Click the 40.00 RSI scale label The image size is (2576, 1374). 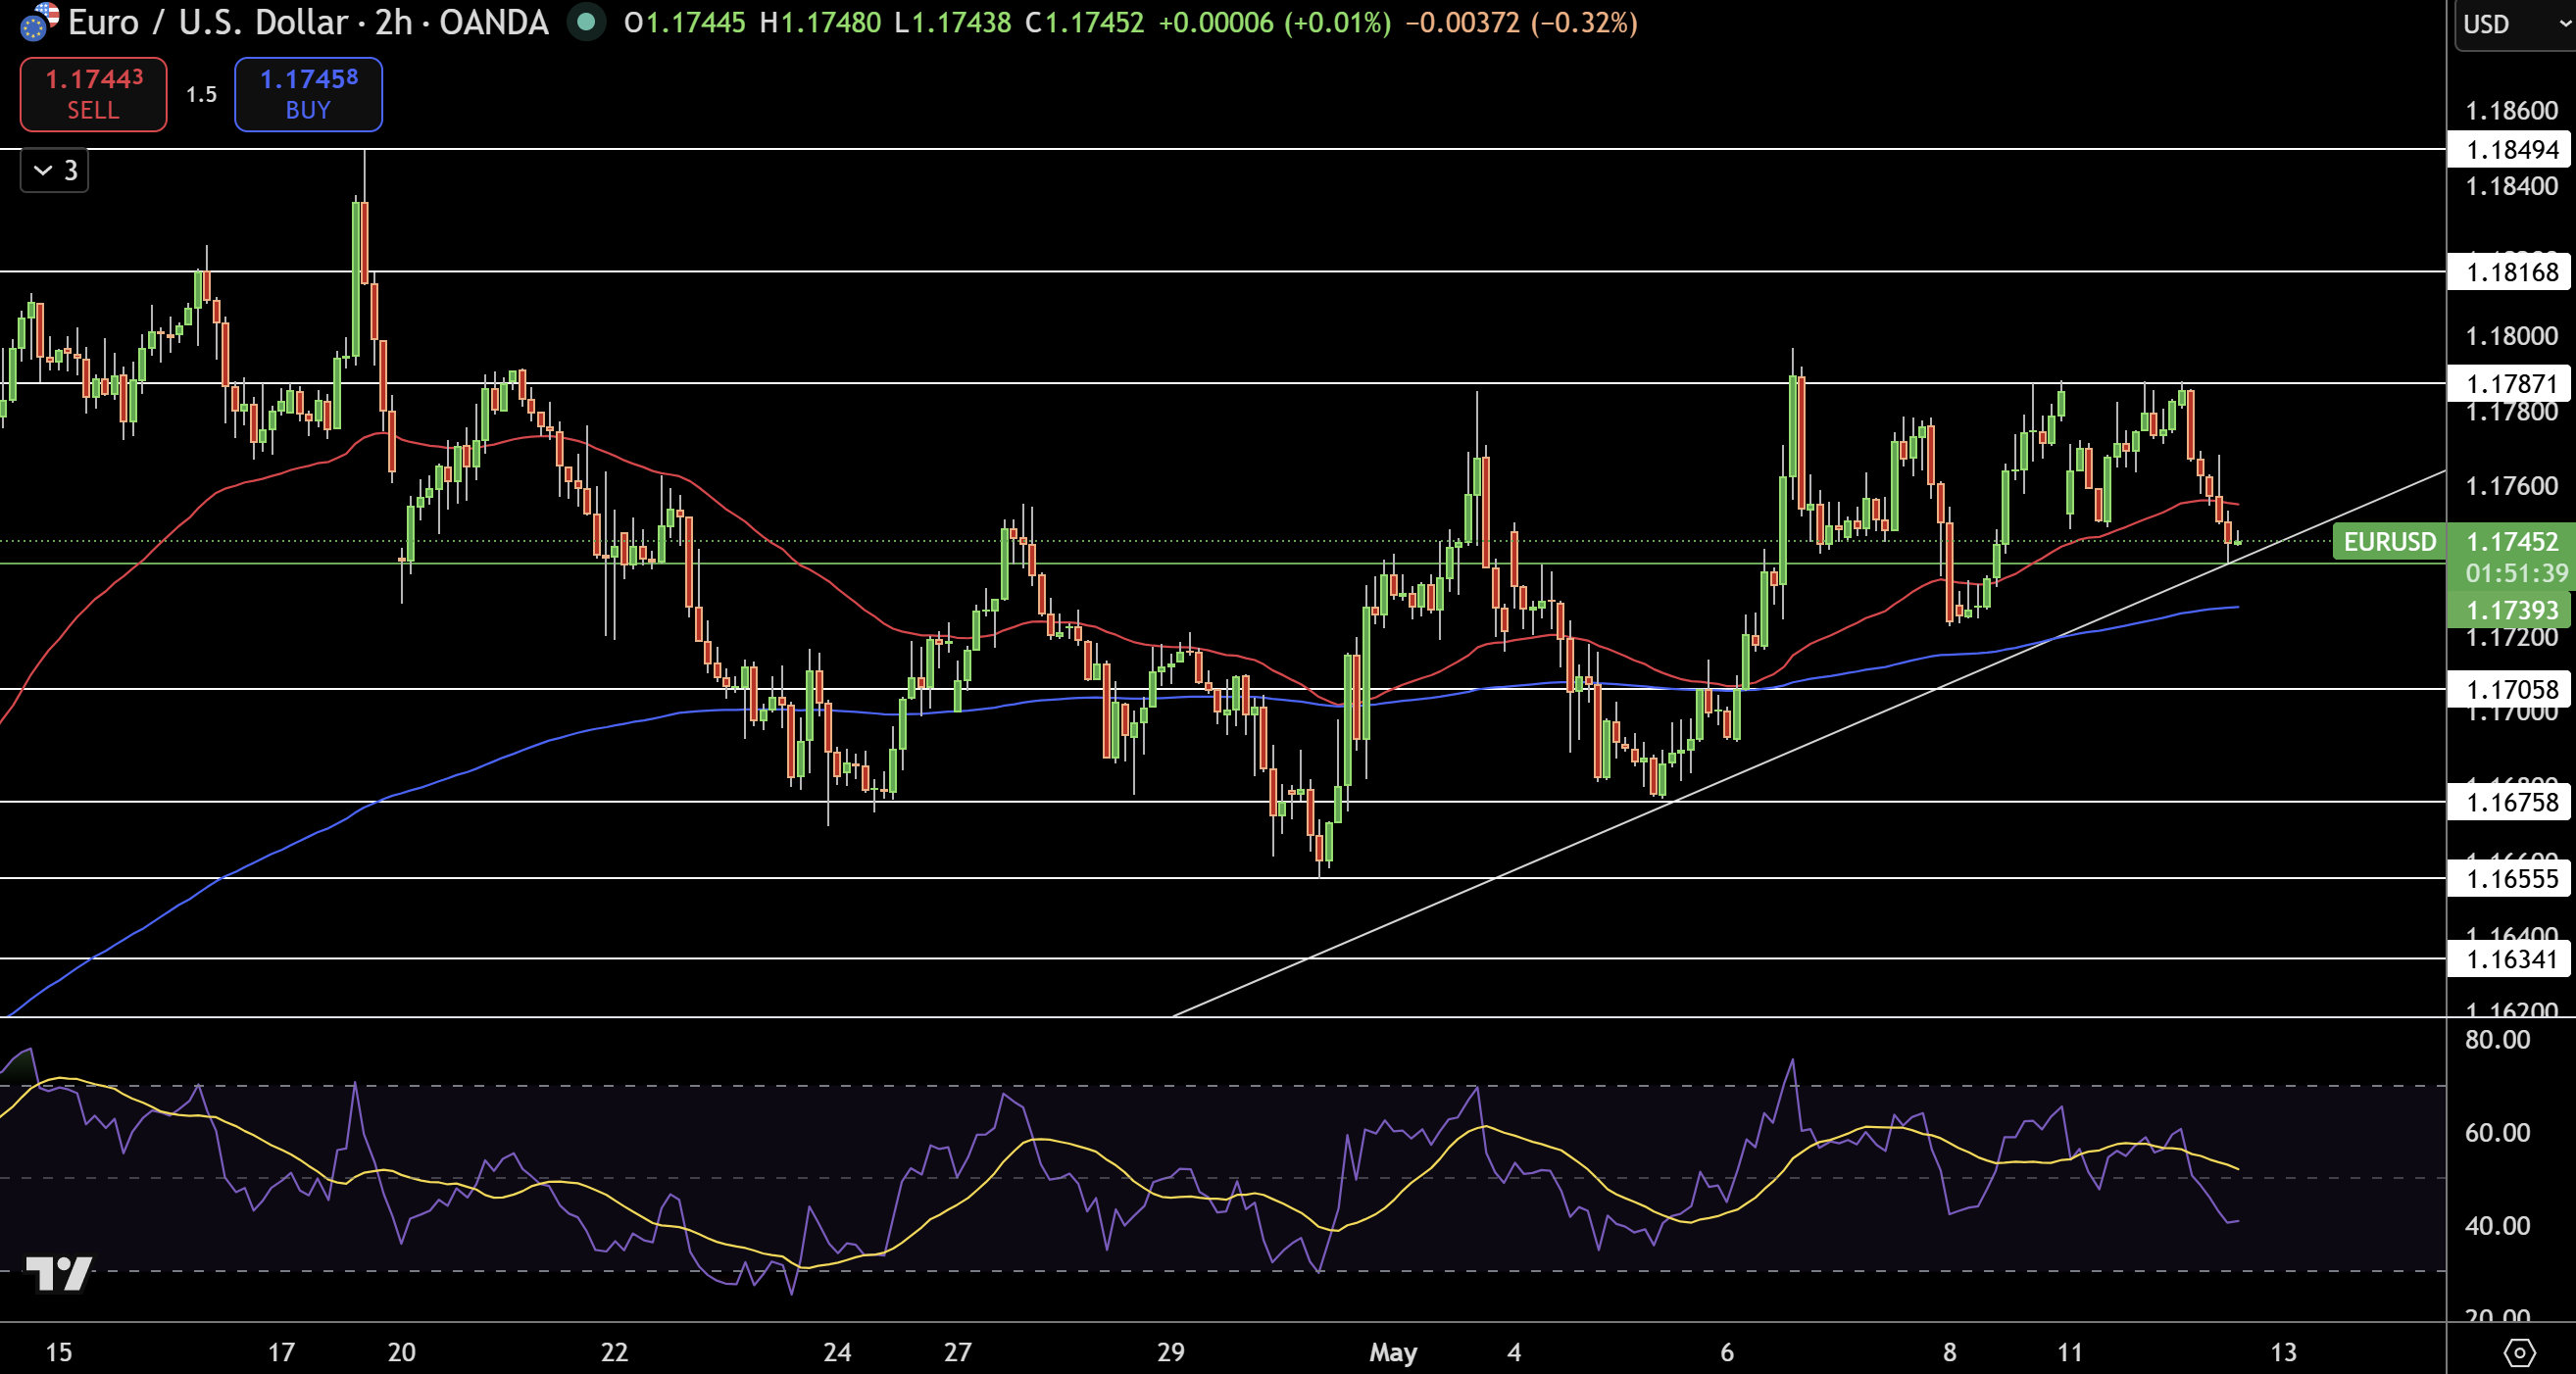(2497, 1226)
